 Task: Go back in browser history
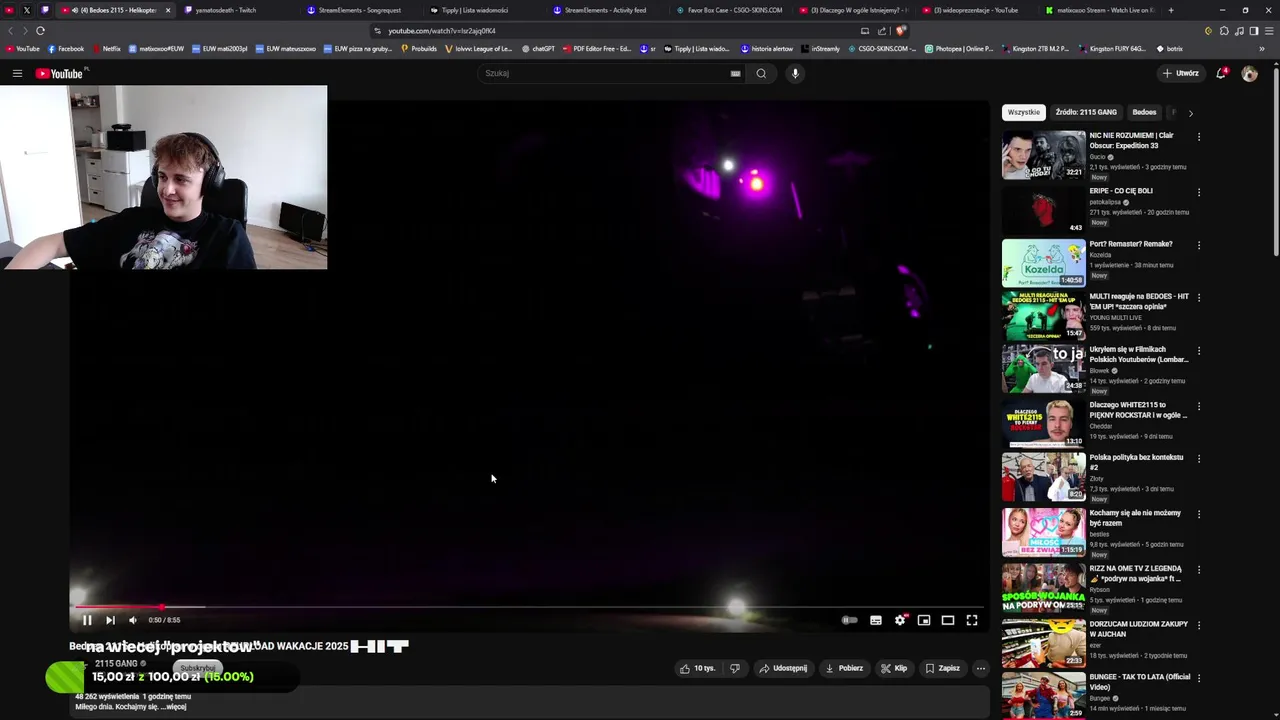tap(11, 31)
